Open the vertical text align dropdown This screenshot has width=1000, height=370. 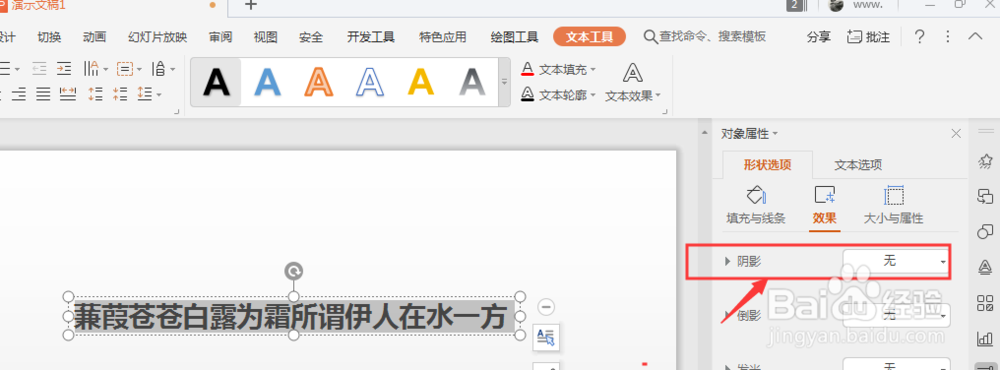click(163, 68)
